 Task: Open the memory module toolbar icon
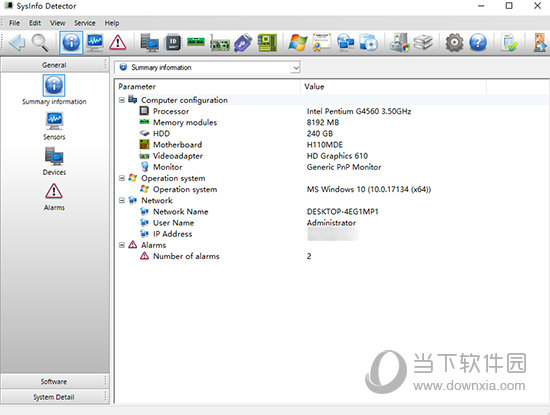(196, 42)
